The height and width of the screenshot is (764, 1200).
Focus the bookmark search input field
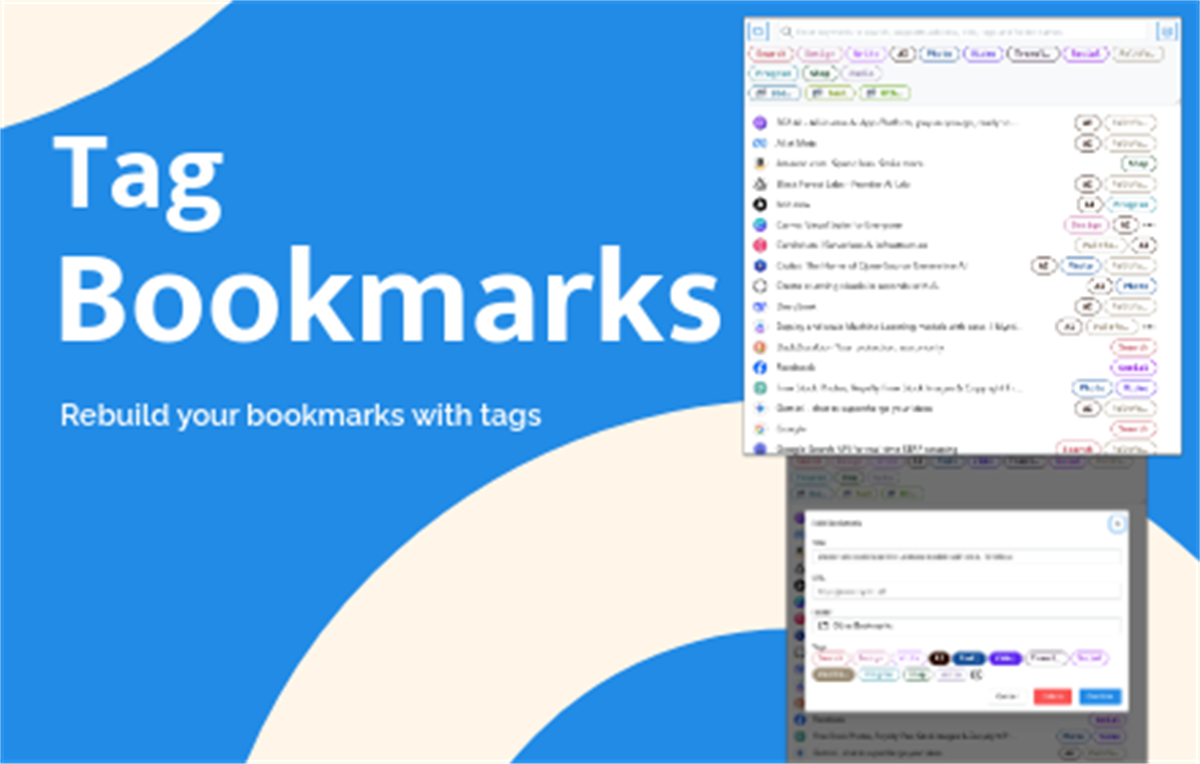[x=962, y=32]
